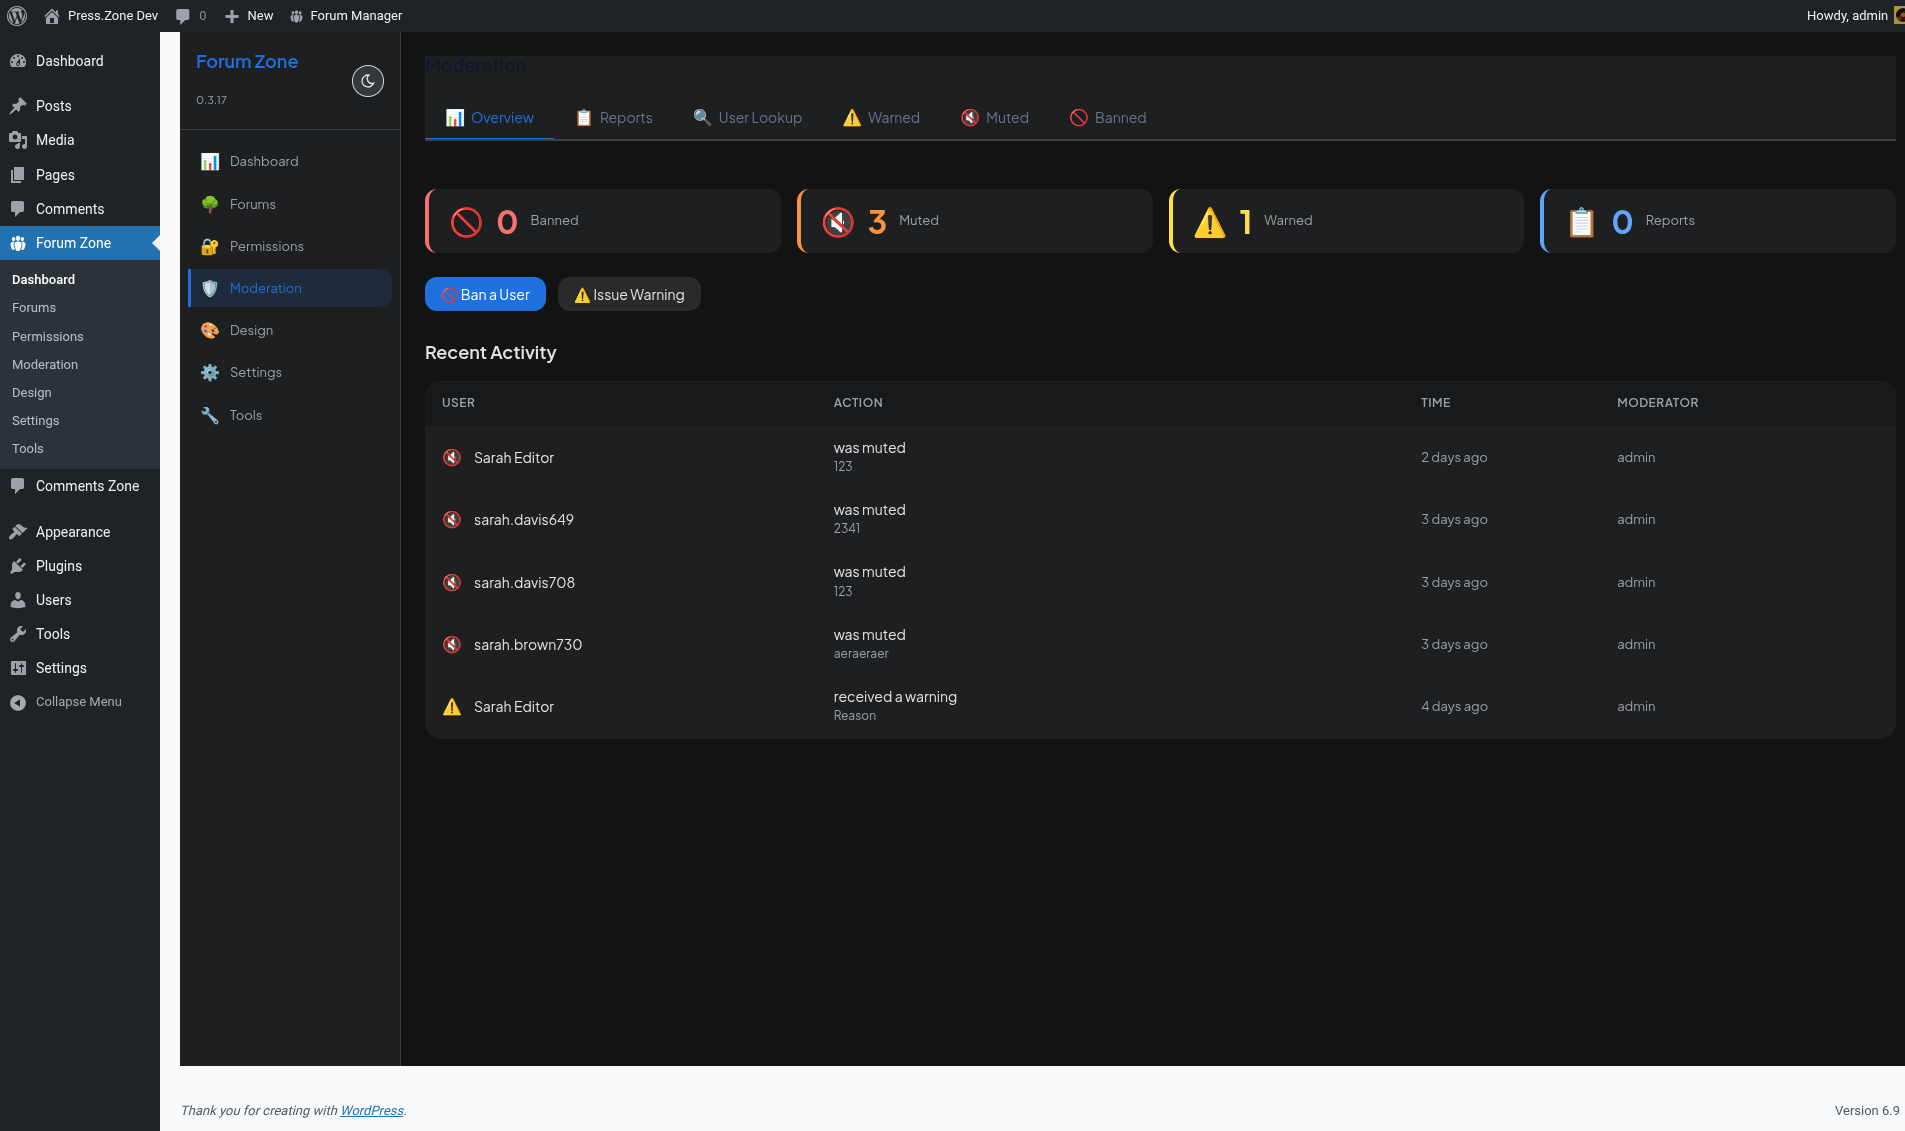This screenshot has height=1131, width=1905.
Task: Click the Banned count stat card
Action: click(x=603, y=221)
